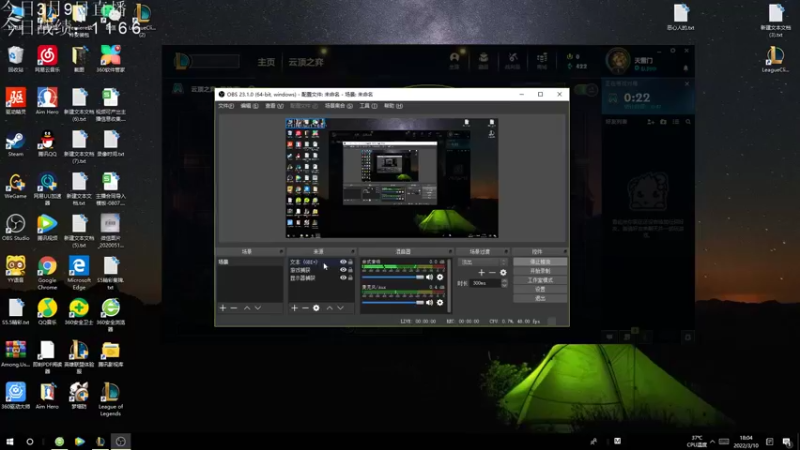This screenshot has width=800, height=450.
Task: Open Steam desktop shortcut
Action: [15, 144]
